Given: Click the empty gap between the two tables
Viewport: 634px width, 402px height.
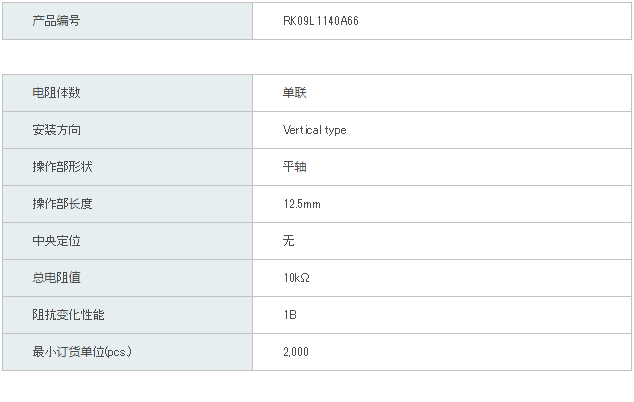Looking at the screenshot, I should tap(317, 57).
